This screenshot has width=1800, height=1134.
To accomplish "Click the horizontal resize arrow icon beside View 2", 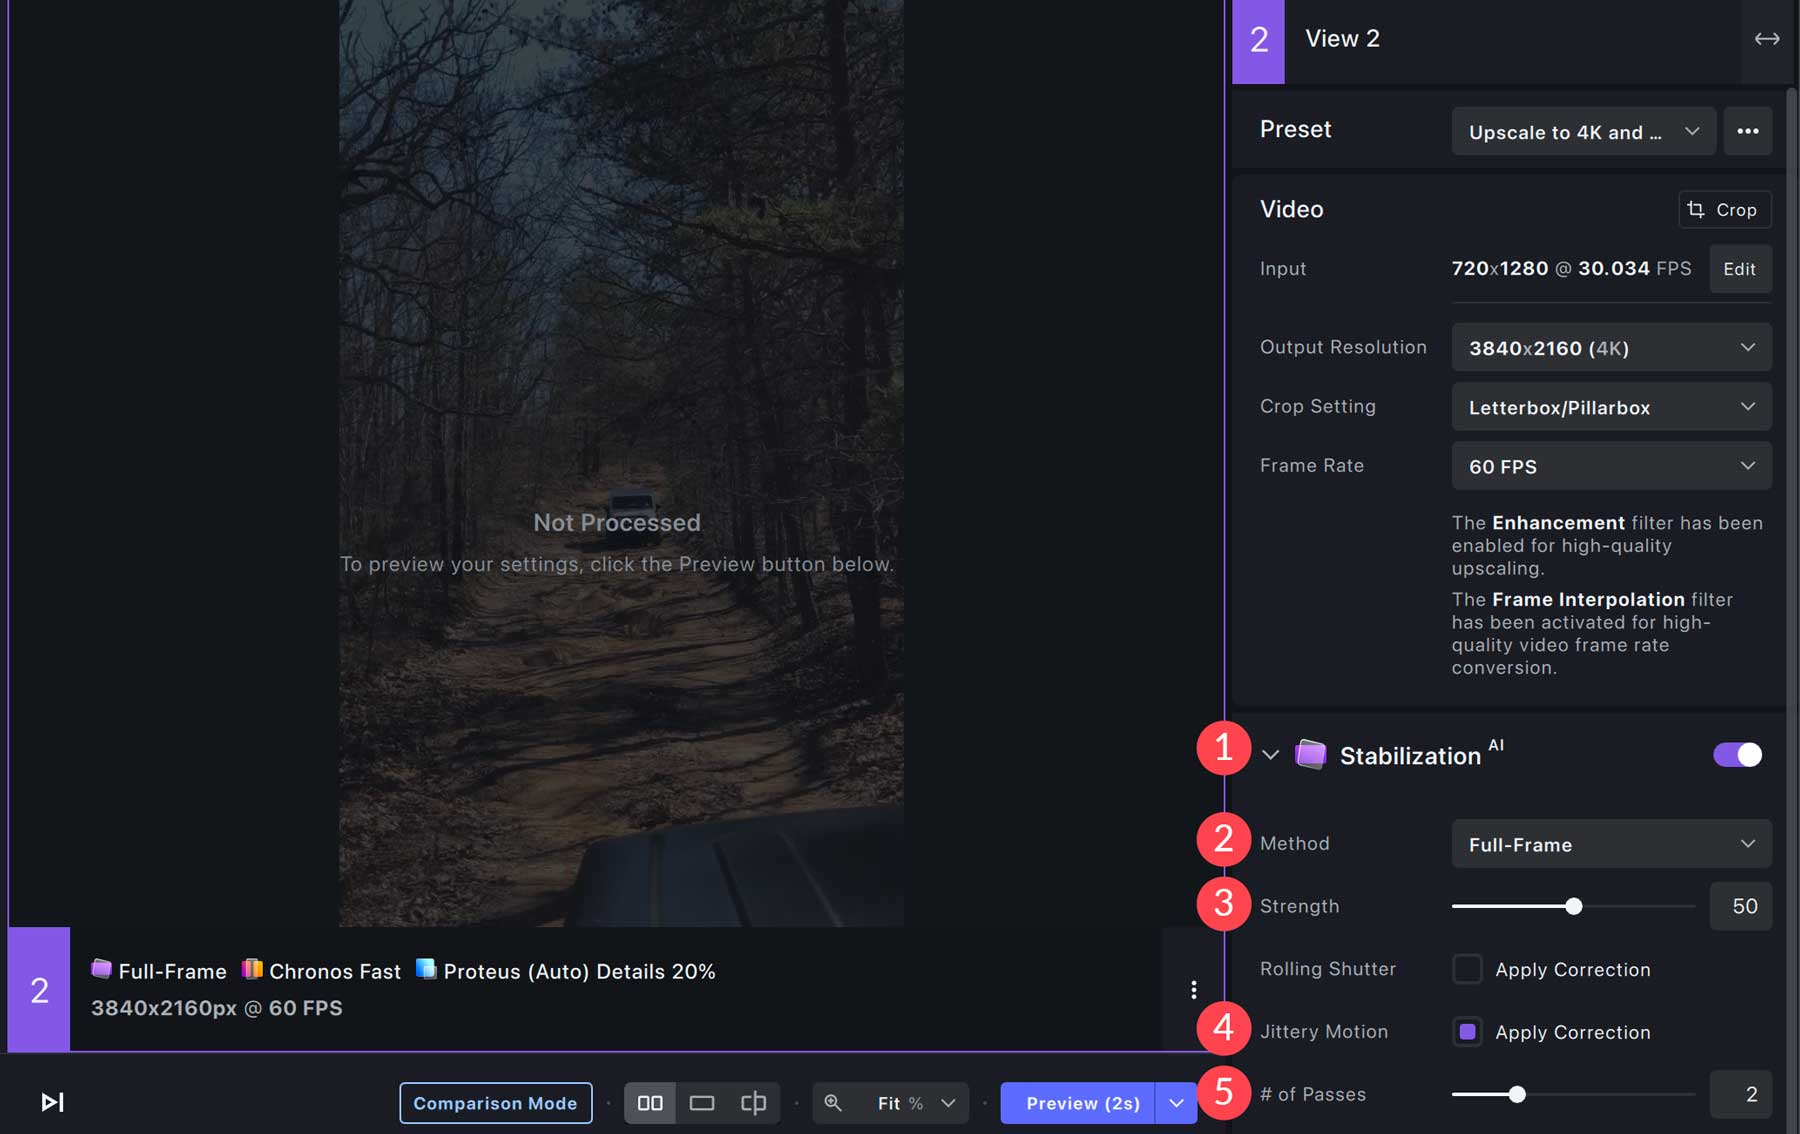I will [1768, 39].
